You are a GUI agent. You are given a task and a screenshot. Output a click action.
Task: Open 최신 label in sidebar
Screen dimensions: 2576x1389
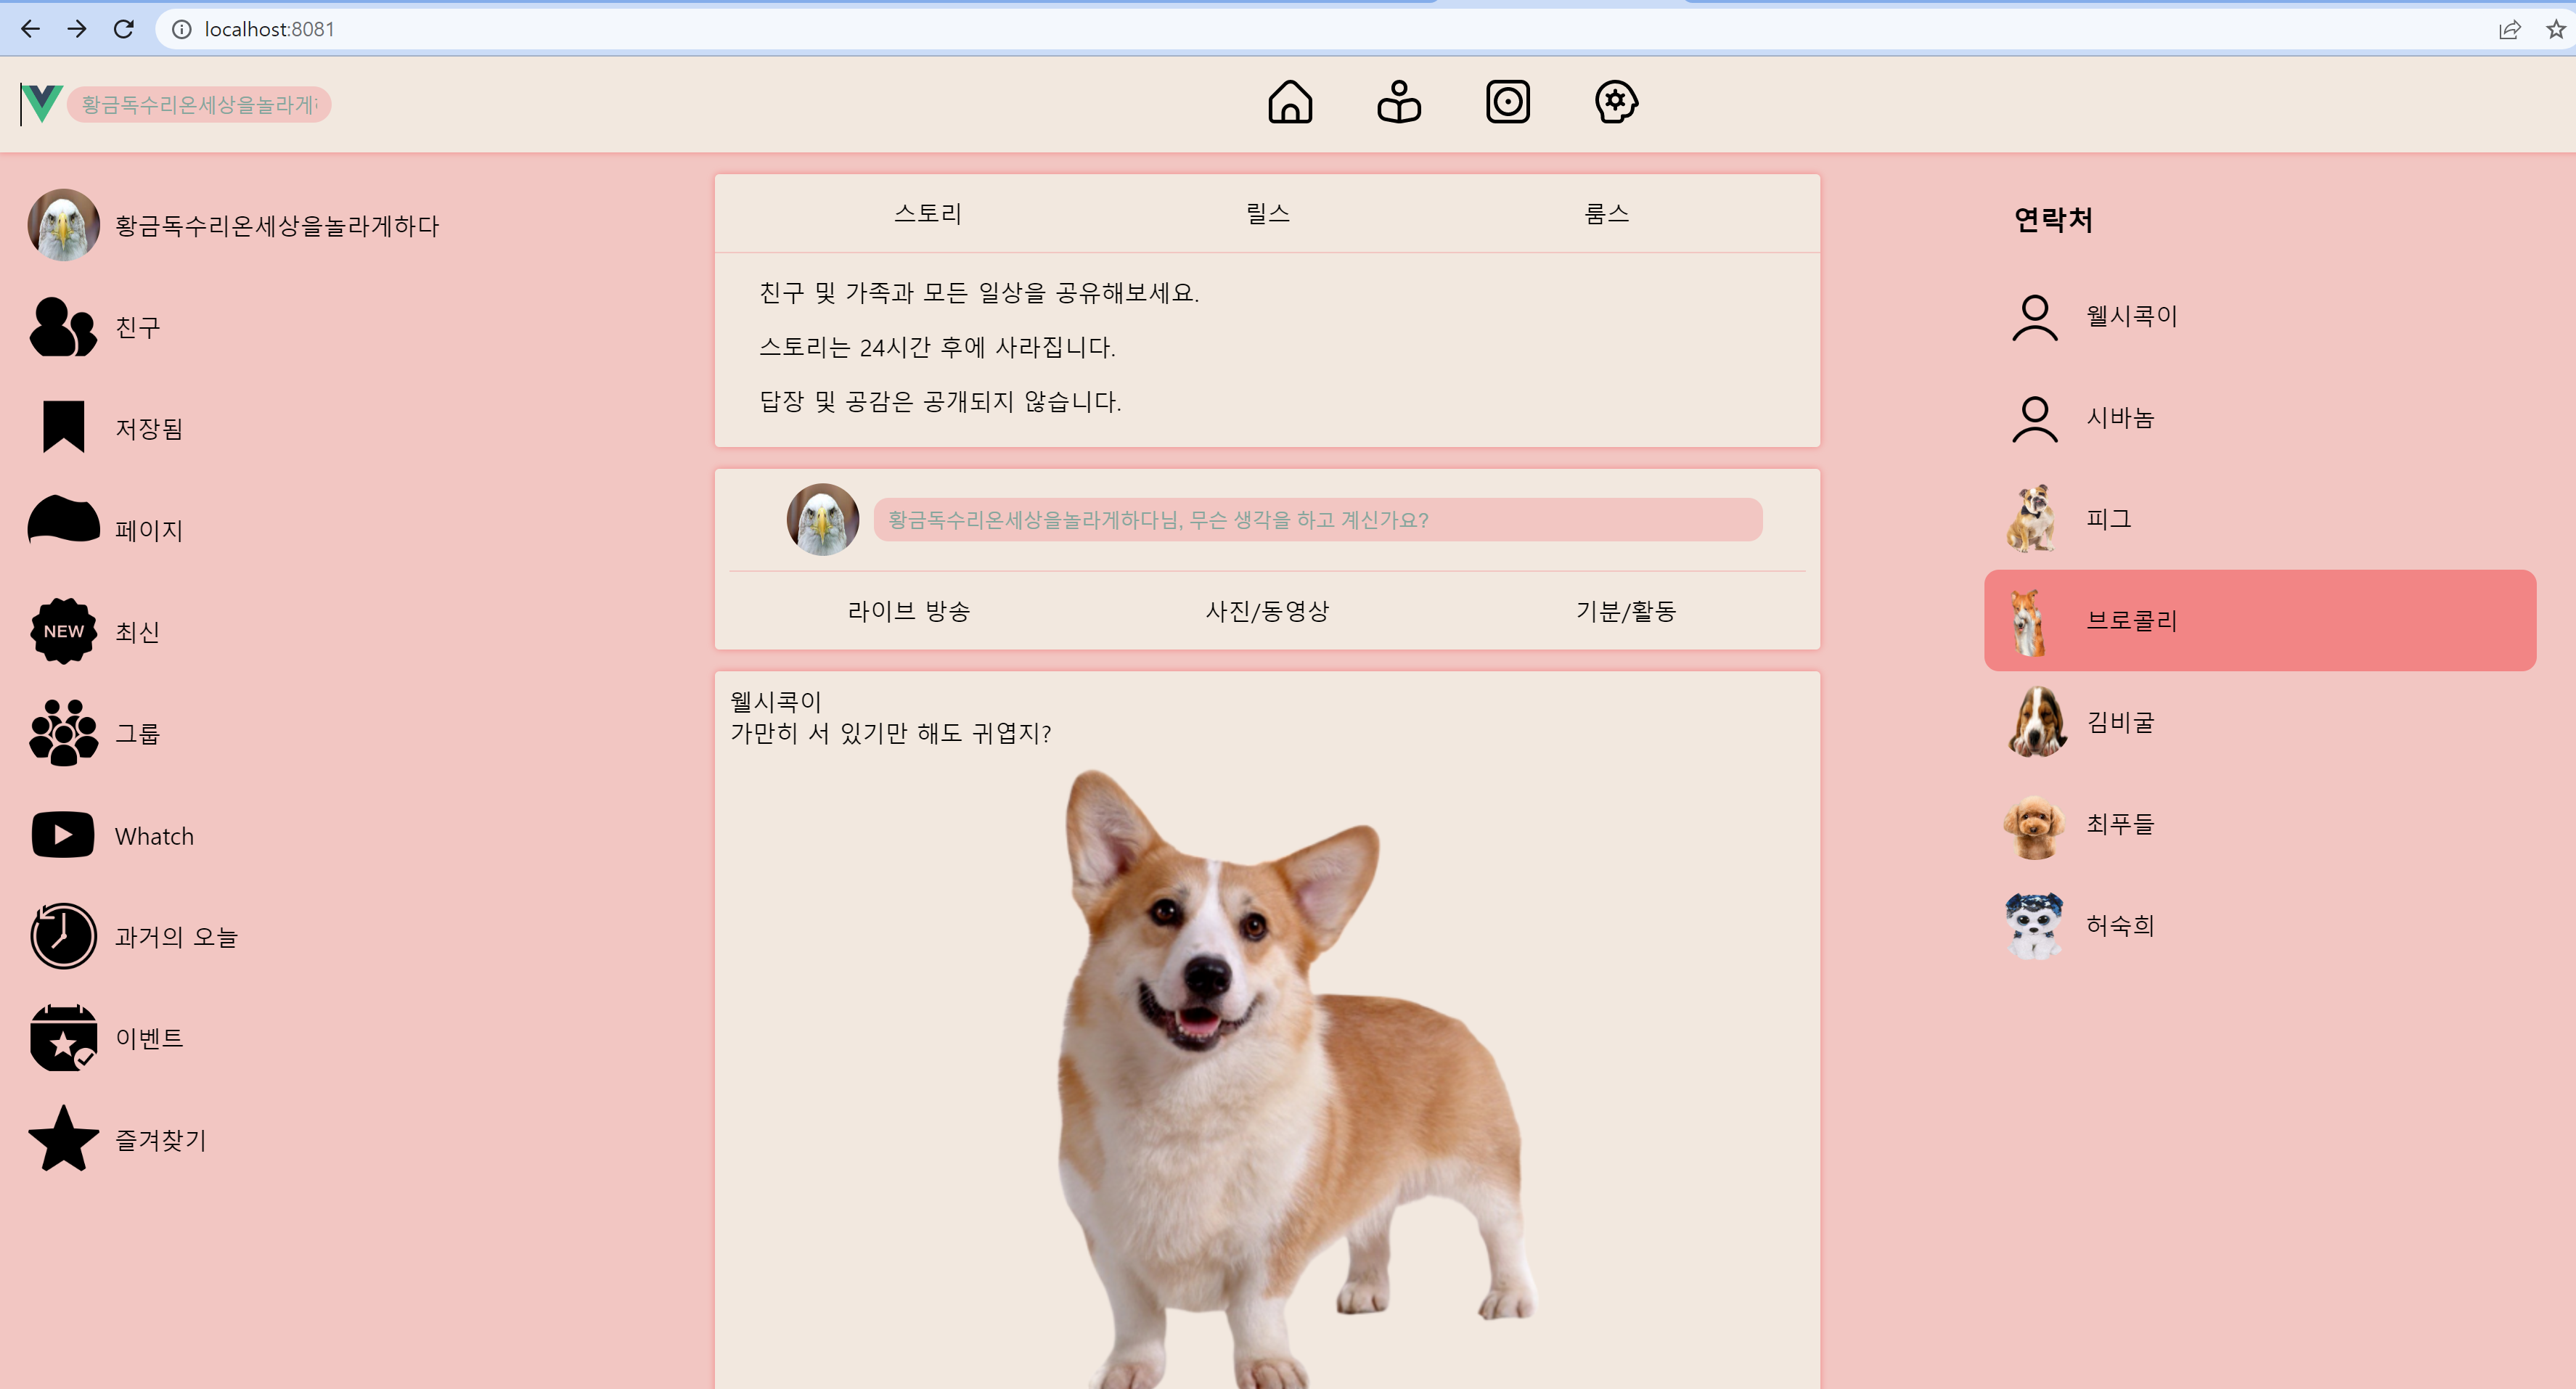click(138, 632)
